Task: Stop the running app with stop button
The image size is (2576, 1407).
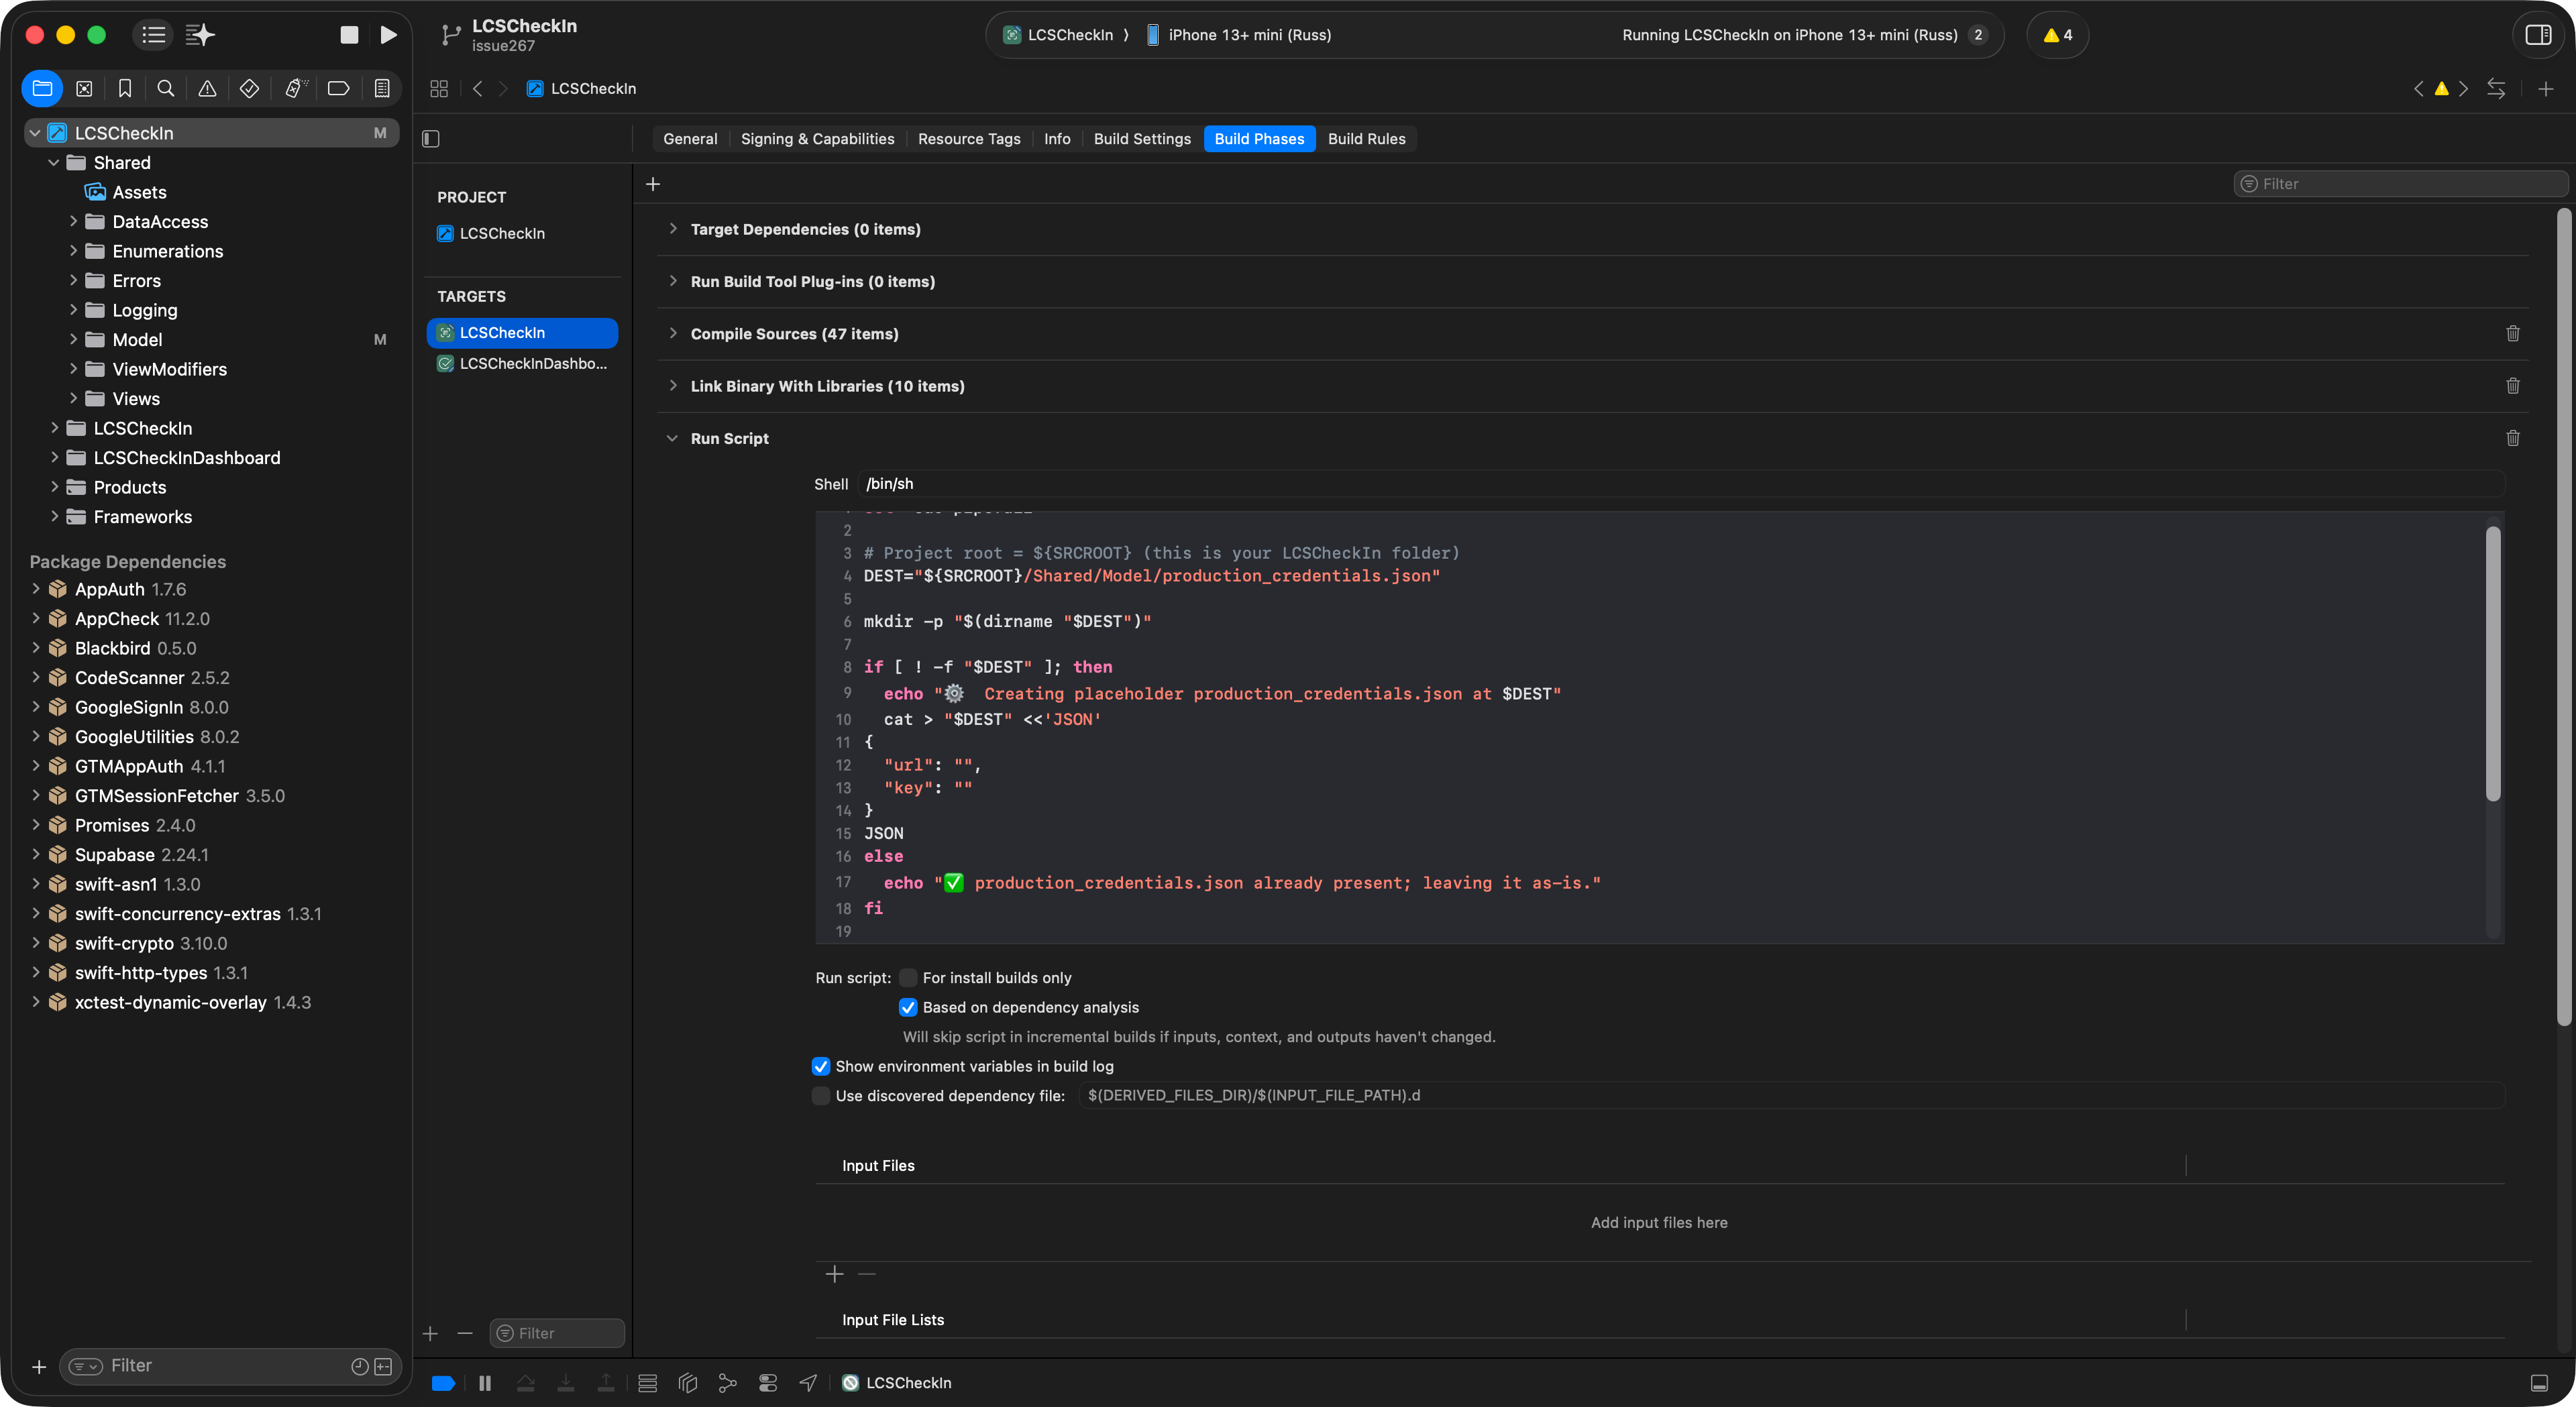Action: point(349,35)
